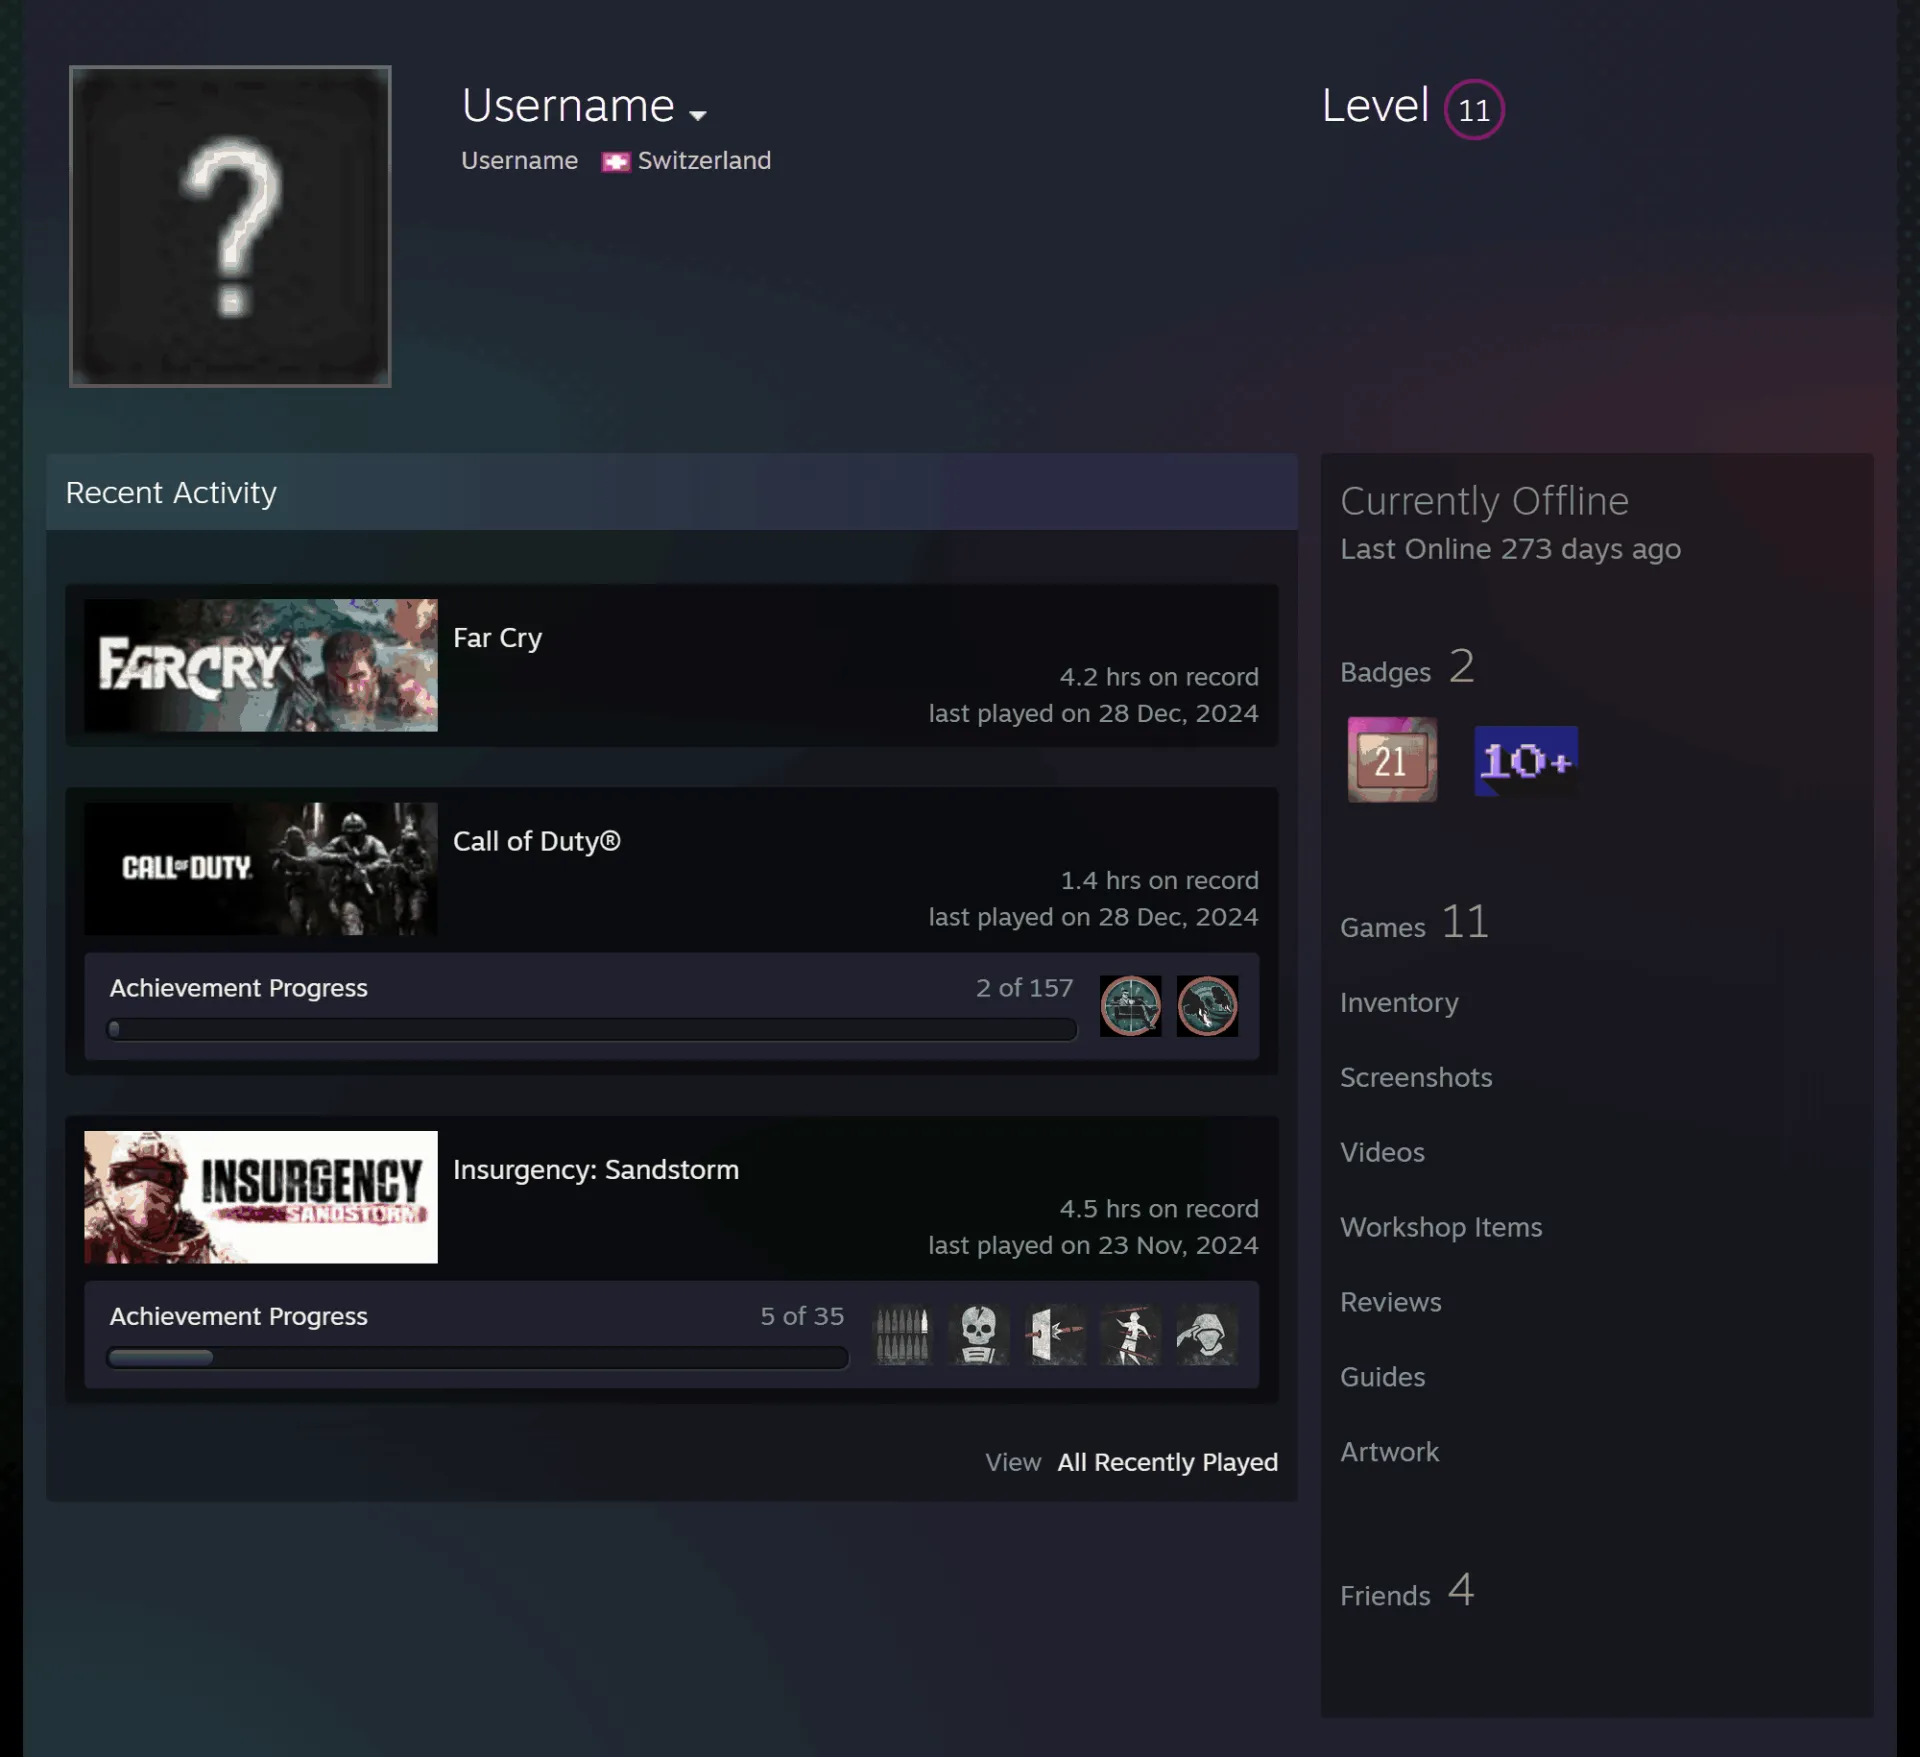The image size is (1920, 1757).
Task: Click the bullets achievement icon for Insurgency
Action: [902, 1334]
